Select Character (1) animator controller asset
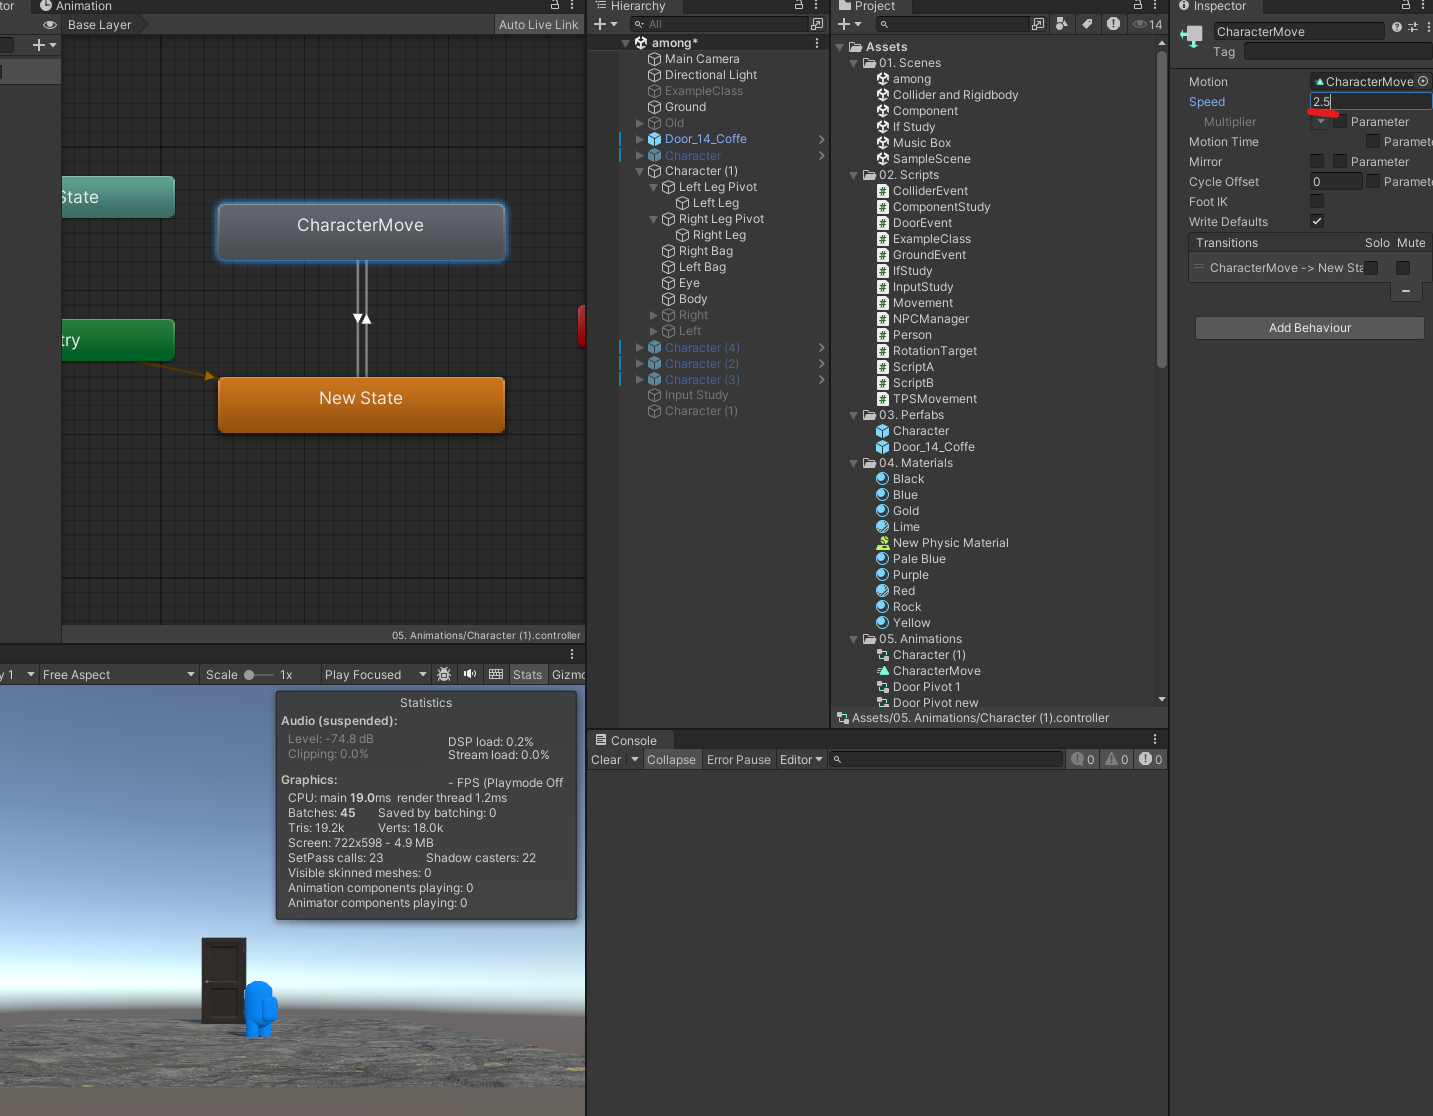Screen dimensions: 1433x1116 pyautogui.click(x=929, y=655)
